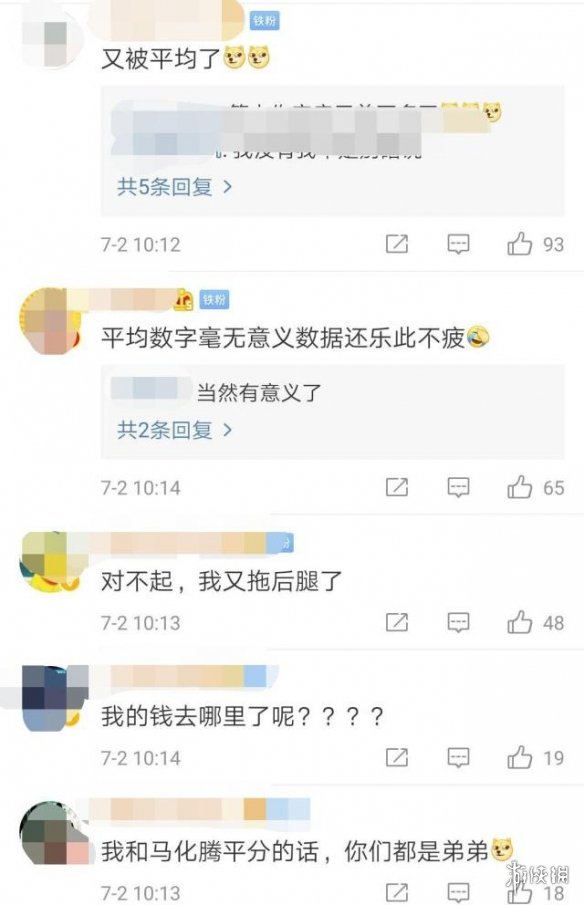The width and height of the screenshot is (584, 905).
Task: Open the first commenter's avatar
Action: pos(51,38)
